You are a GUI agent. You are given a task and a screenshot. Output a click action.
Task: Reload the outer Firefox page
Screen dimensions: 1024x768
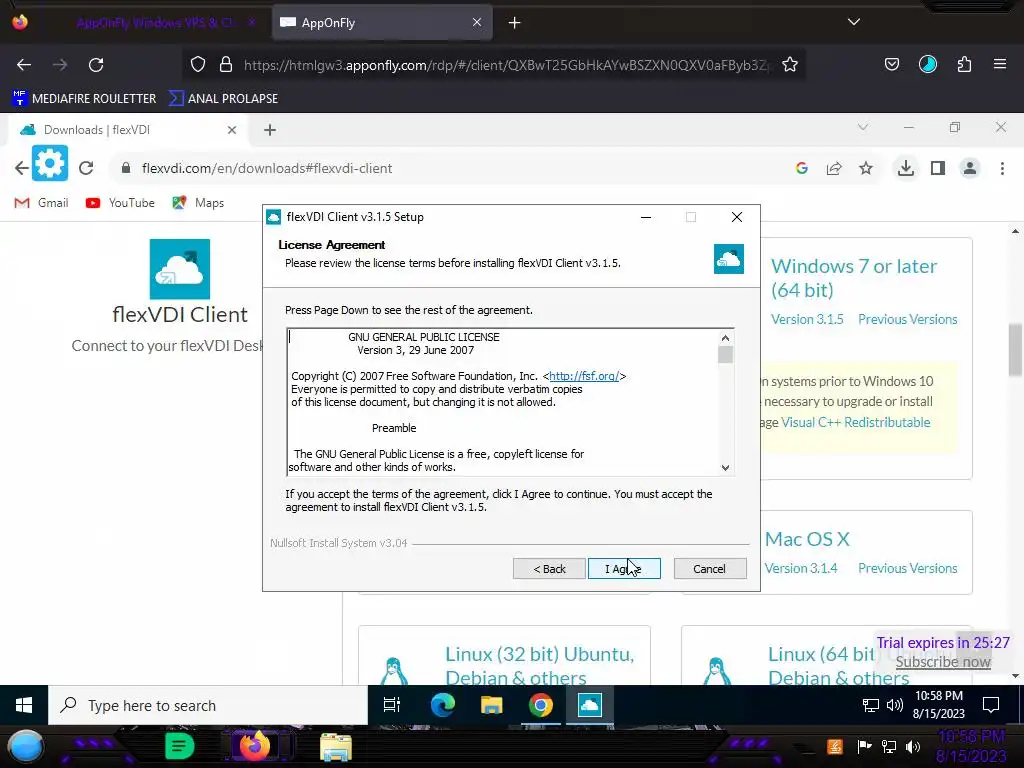click(x=96, y=65)
